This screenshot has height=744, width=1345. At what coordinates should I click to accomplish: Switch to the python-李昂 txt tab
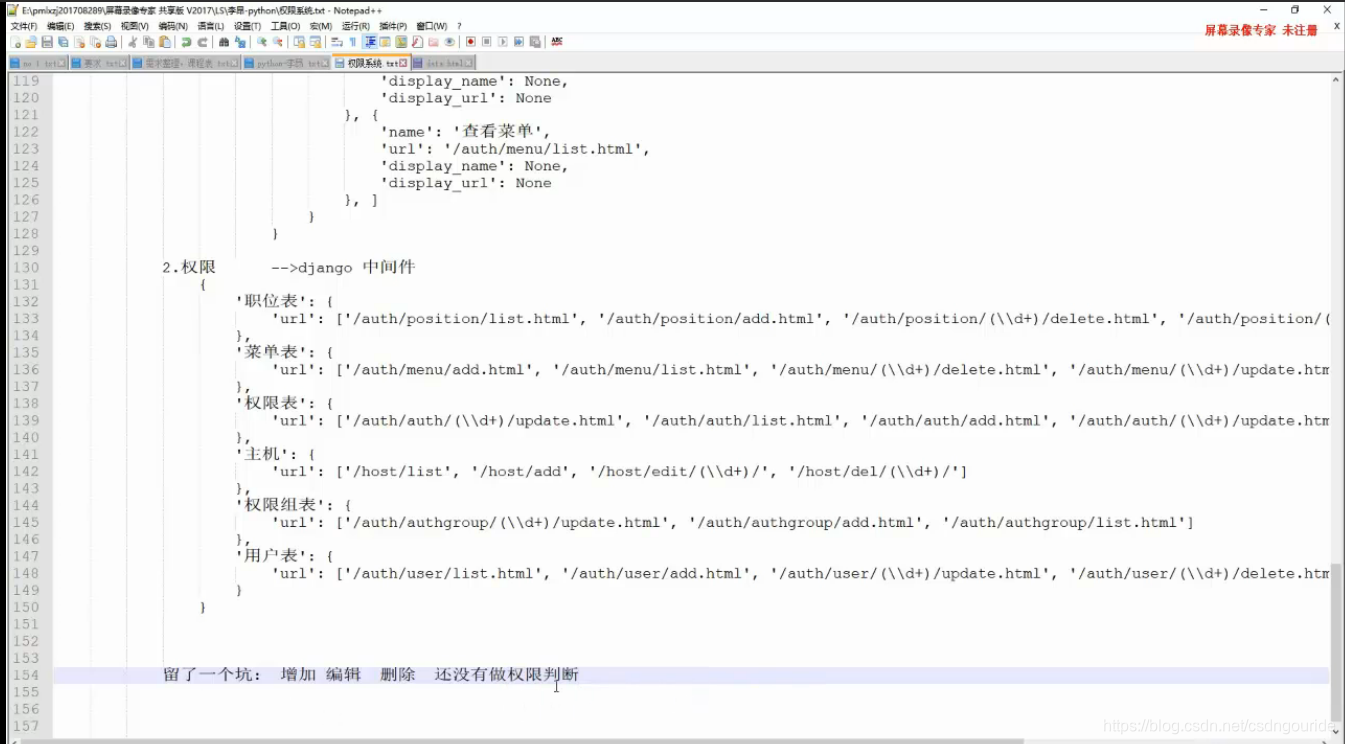pyautogui.click(x=286, y=63)
